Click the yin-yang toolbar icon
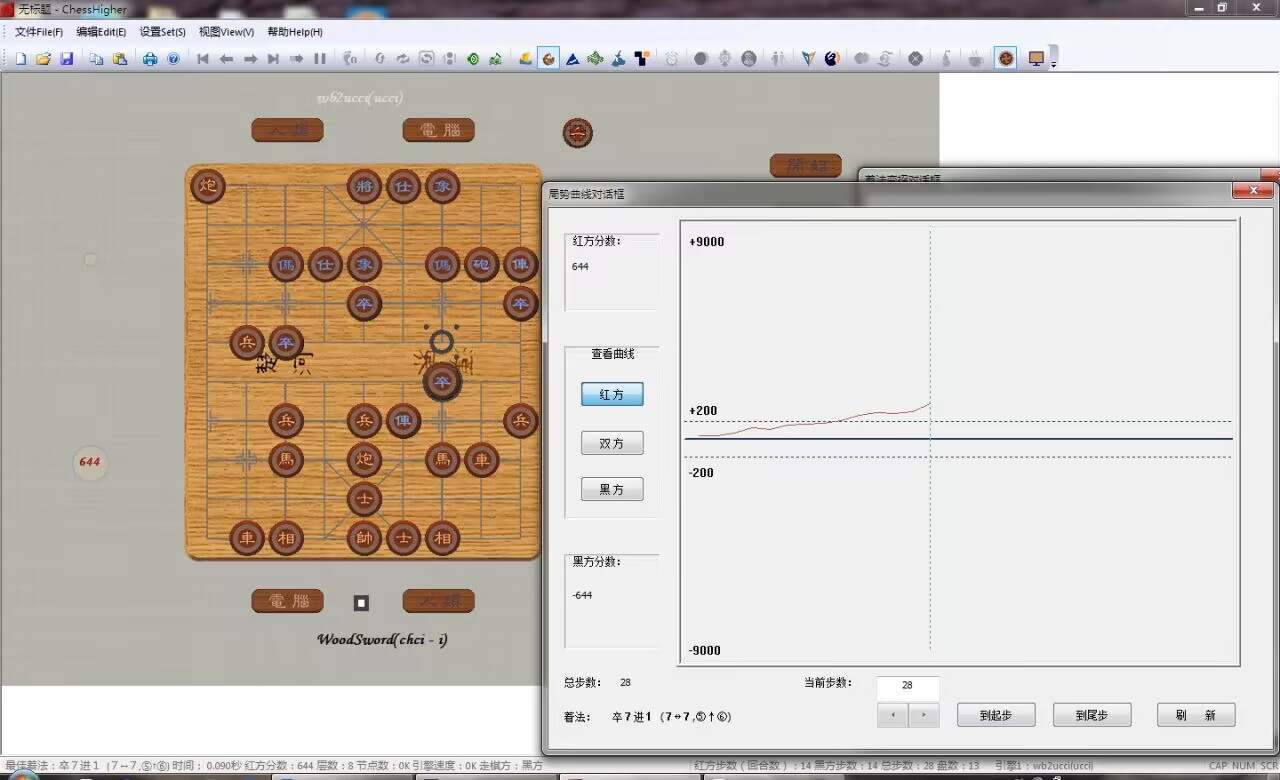 pyautogui.click(x=832, y=59)
